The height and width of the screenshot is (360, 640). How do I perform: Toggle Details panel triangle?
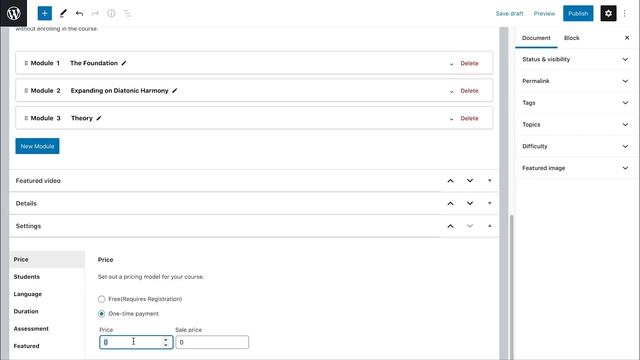[x=489, y=203]
